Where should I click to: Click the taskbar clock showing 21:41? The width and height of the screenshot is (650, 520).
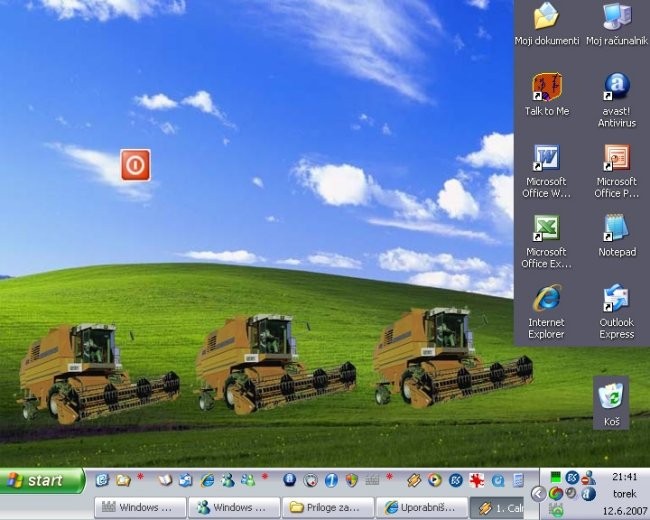[625, 478]
